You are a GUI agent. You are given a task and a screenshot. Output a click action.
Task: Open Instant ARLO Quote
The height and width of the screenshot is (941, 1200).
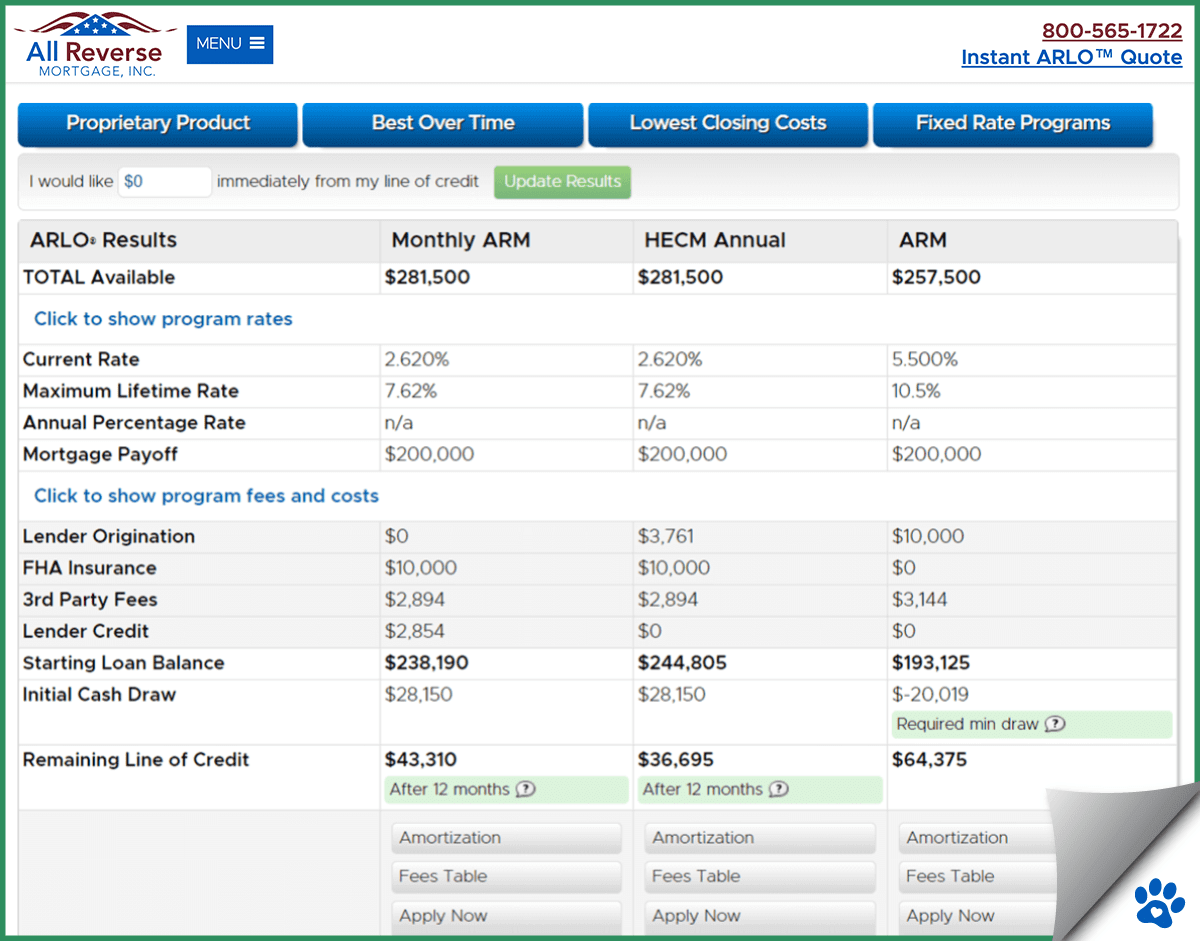[x=1071, y=57]
